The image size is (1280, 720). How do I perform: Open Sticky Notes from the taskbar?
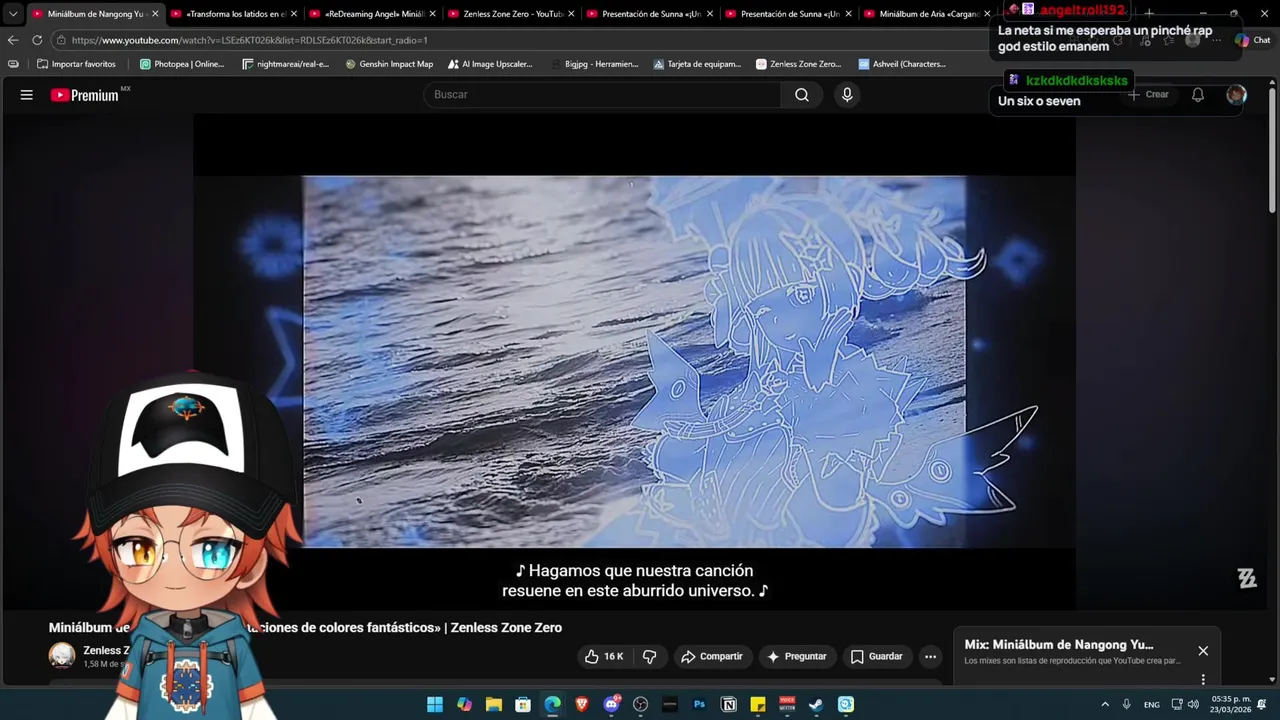pos(758,705)
